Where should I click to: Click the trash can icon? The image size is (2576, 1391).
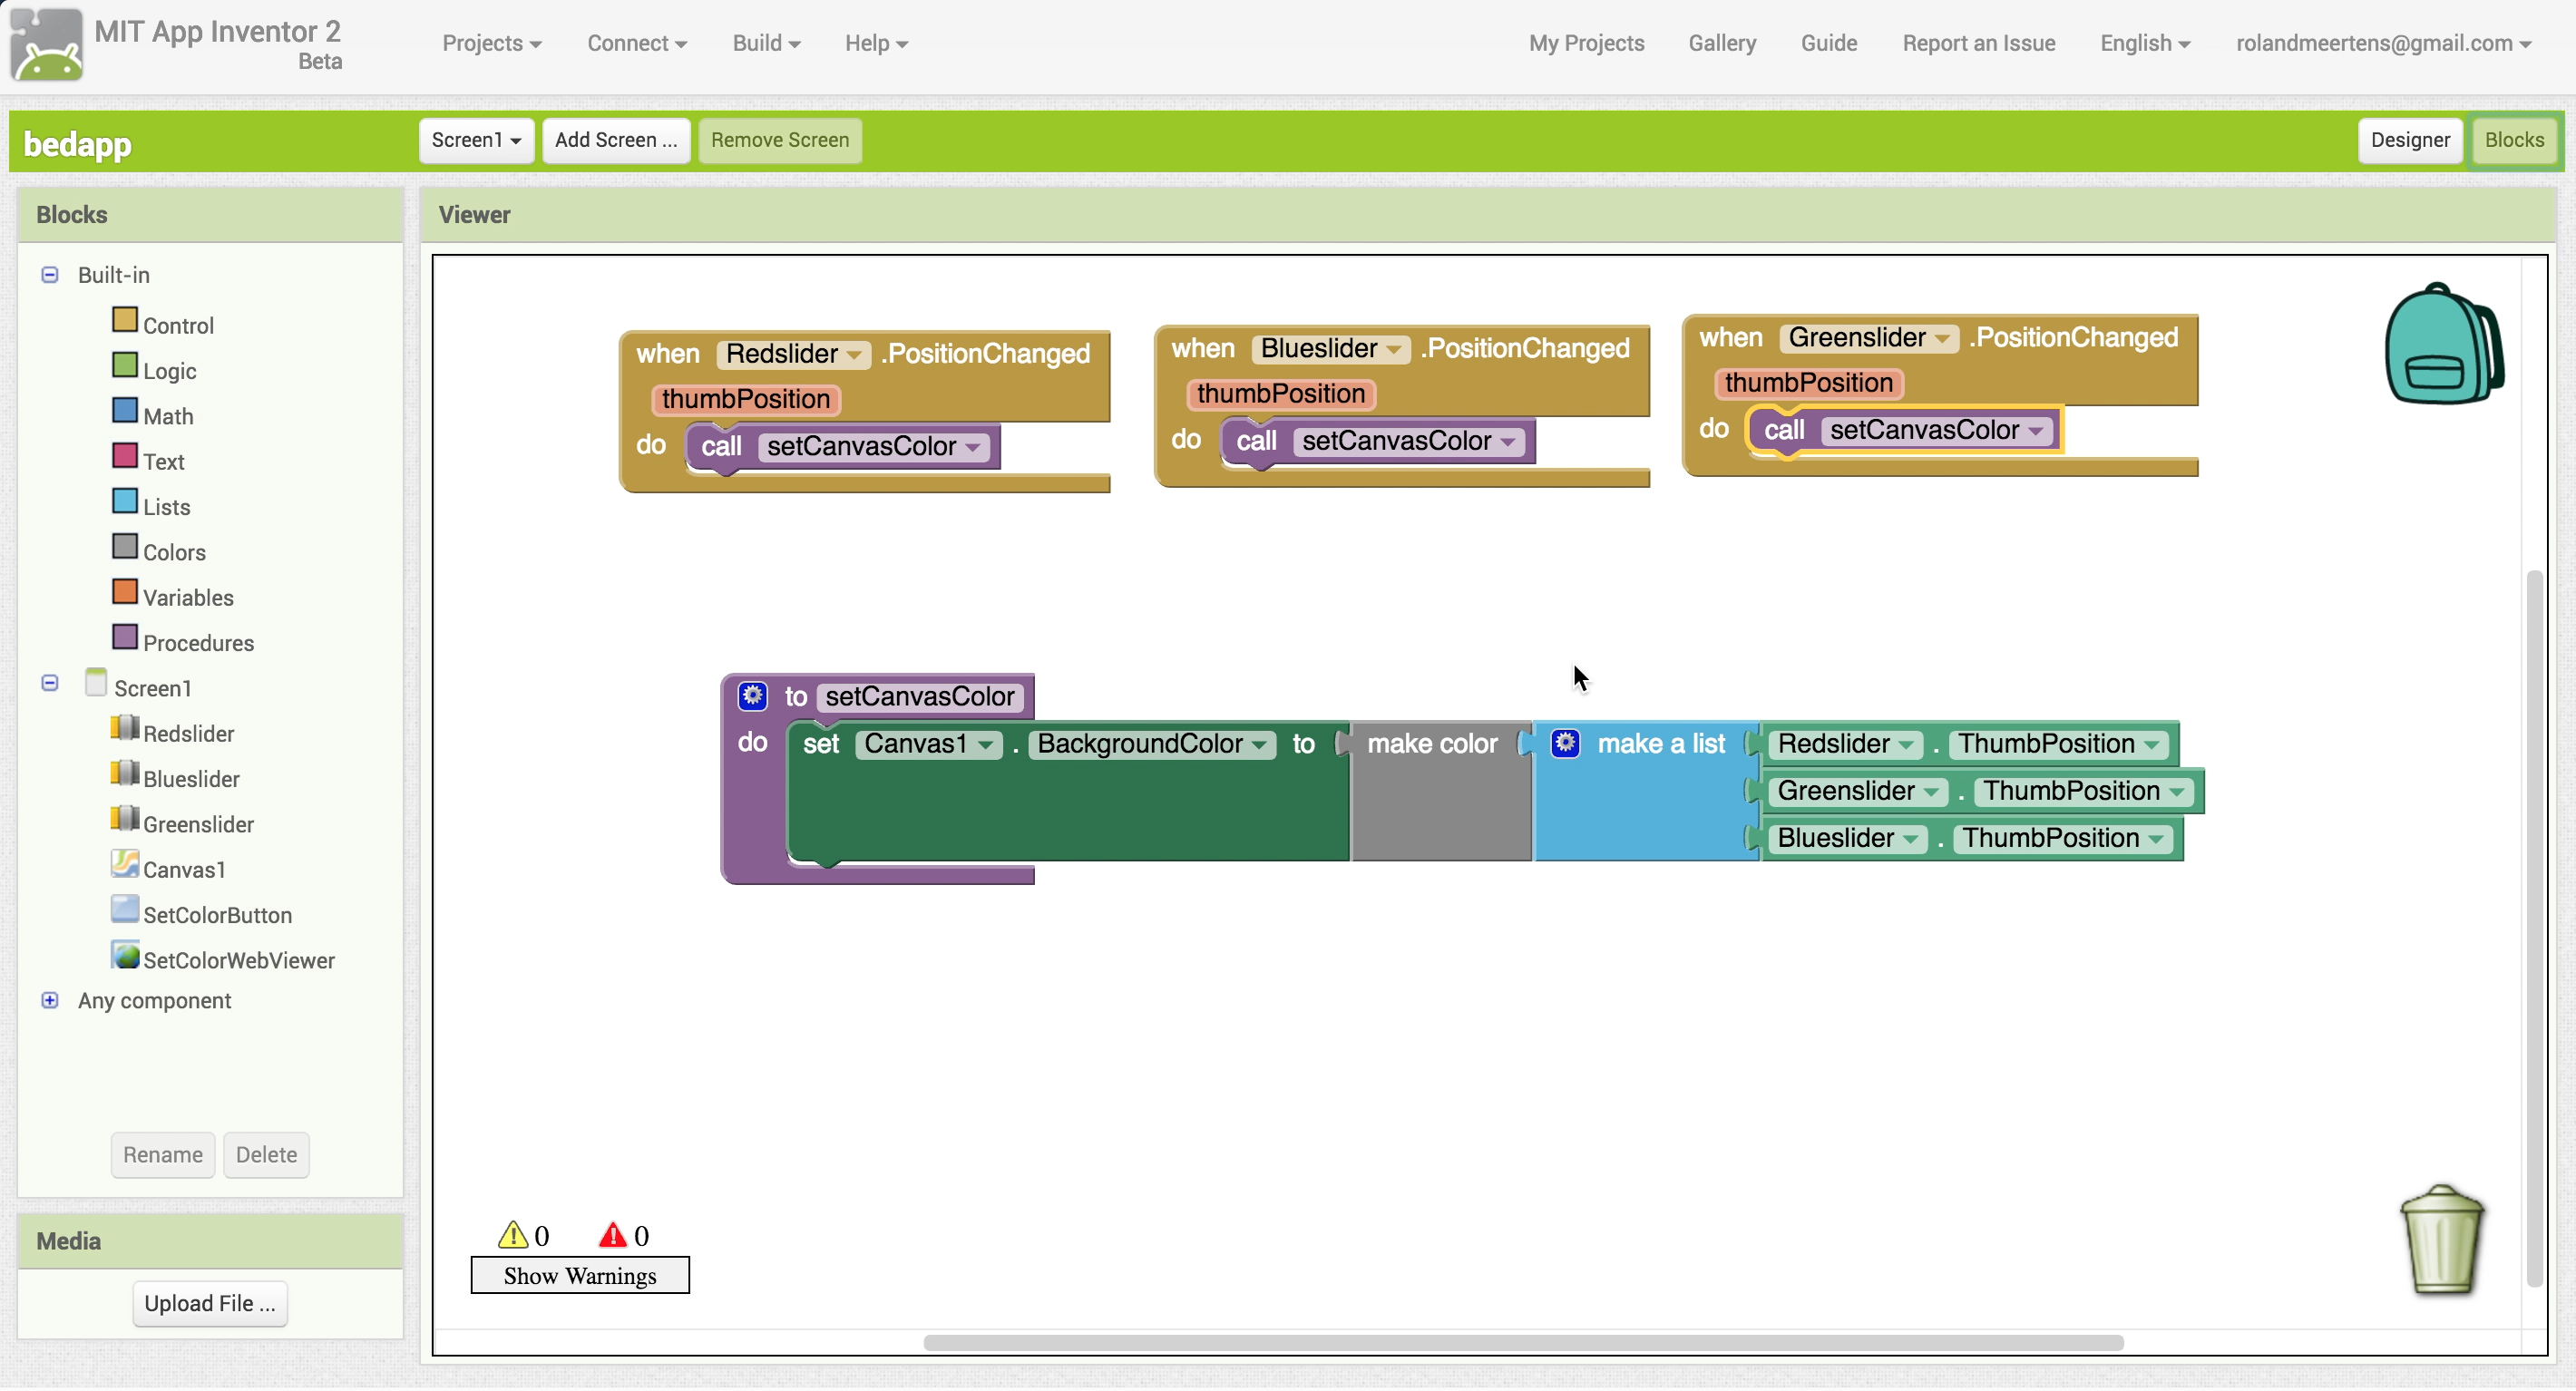pos(2441,1239)
